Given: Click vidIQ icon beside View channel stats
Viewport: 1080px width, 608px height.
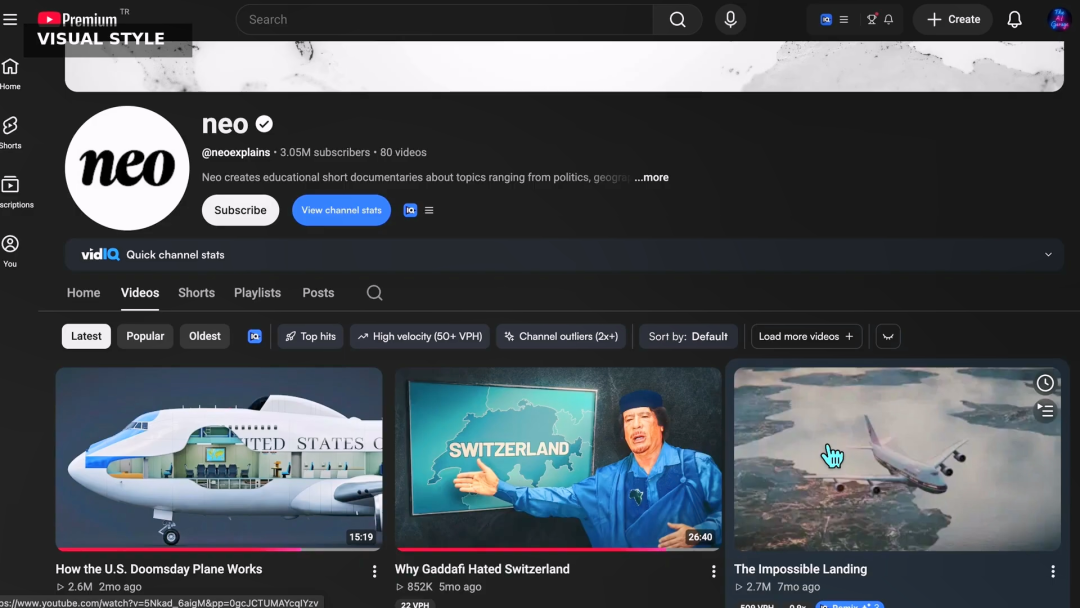Looking at the screenshot, I should tap(410, 211).
